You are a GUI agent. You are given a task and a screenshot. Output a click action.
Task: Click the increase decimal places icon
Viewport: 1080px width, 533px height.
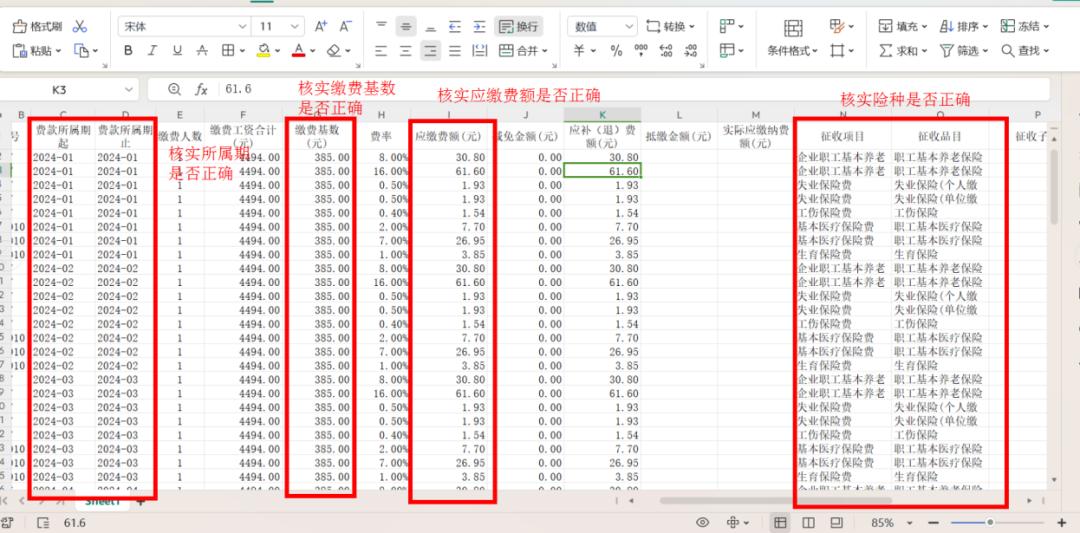pos(666,50)
